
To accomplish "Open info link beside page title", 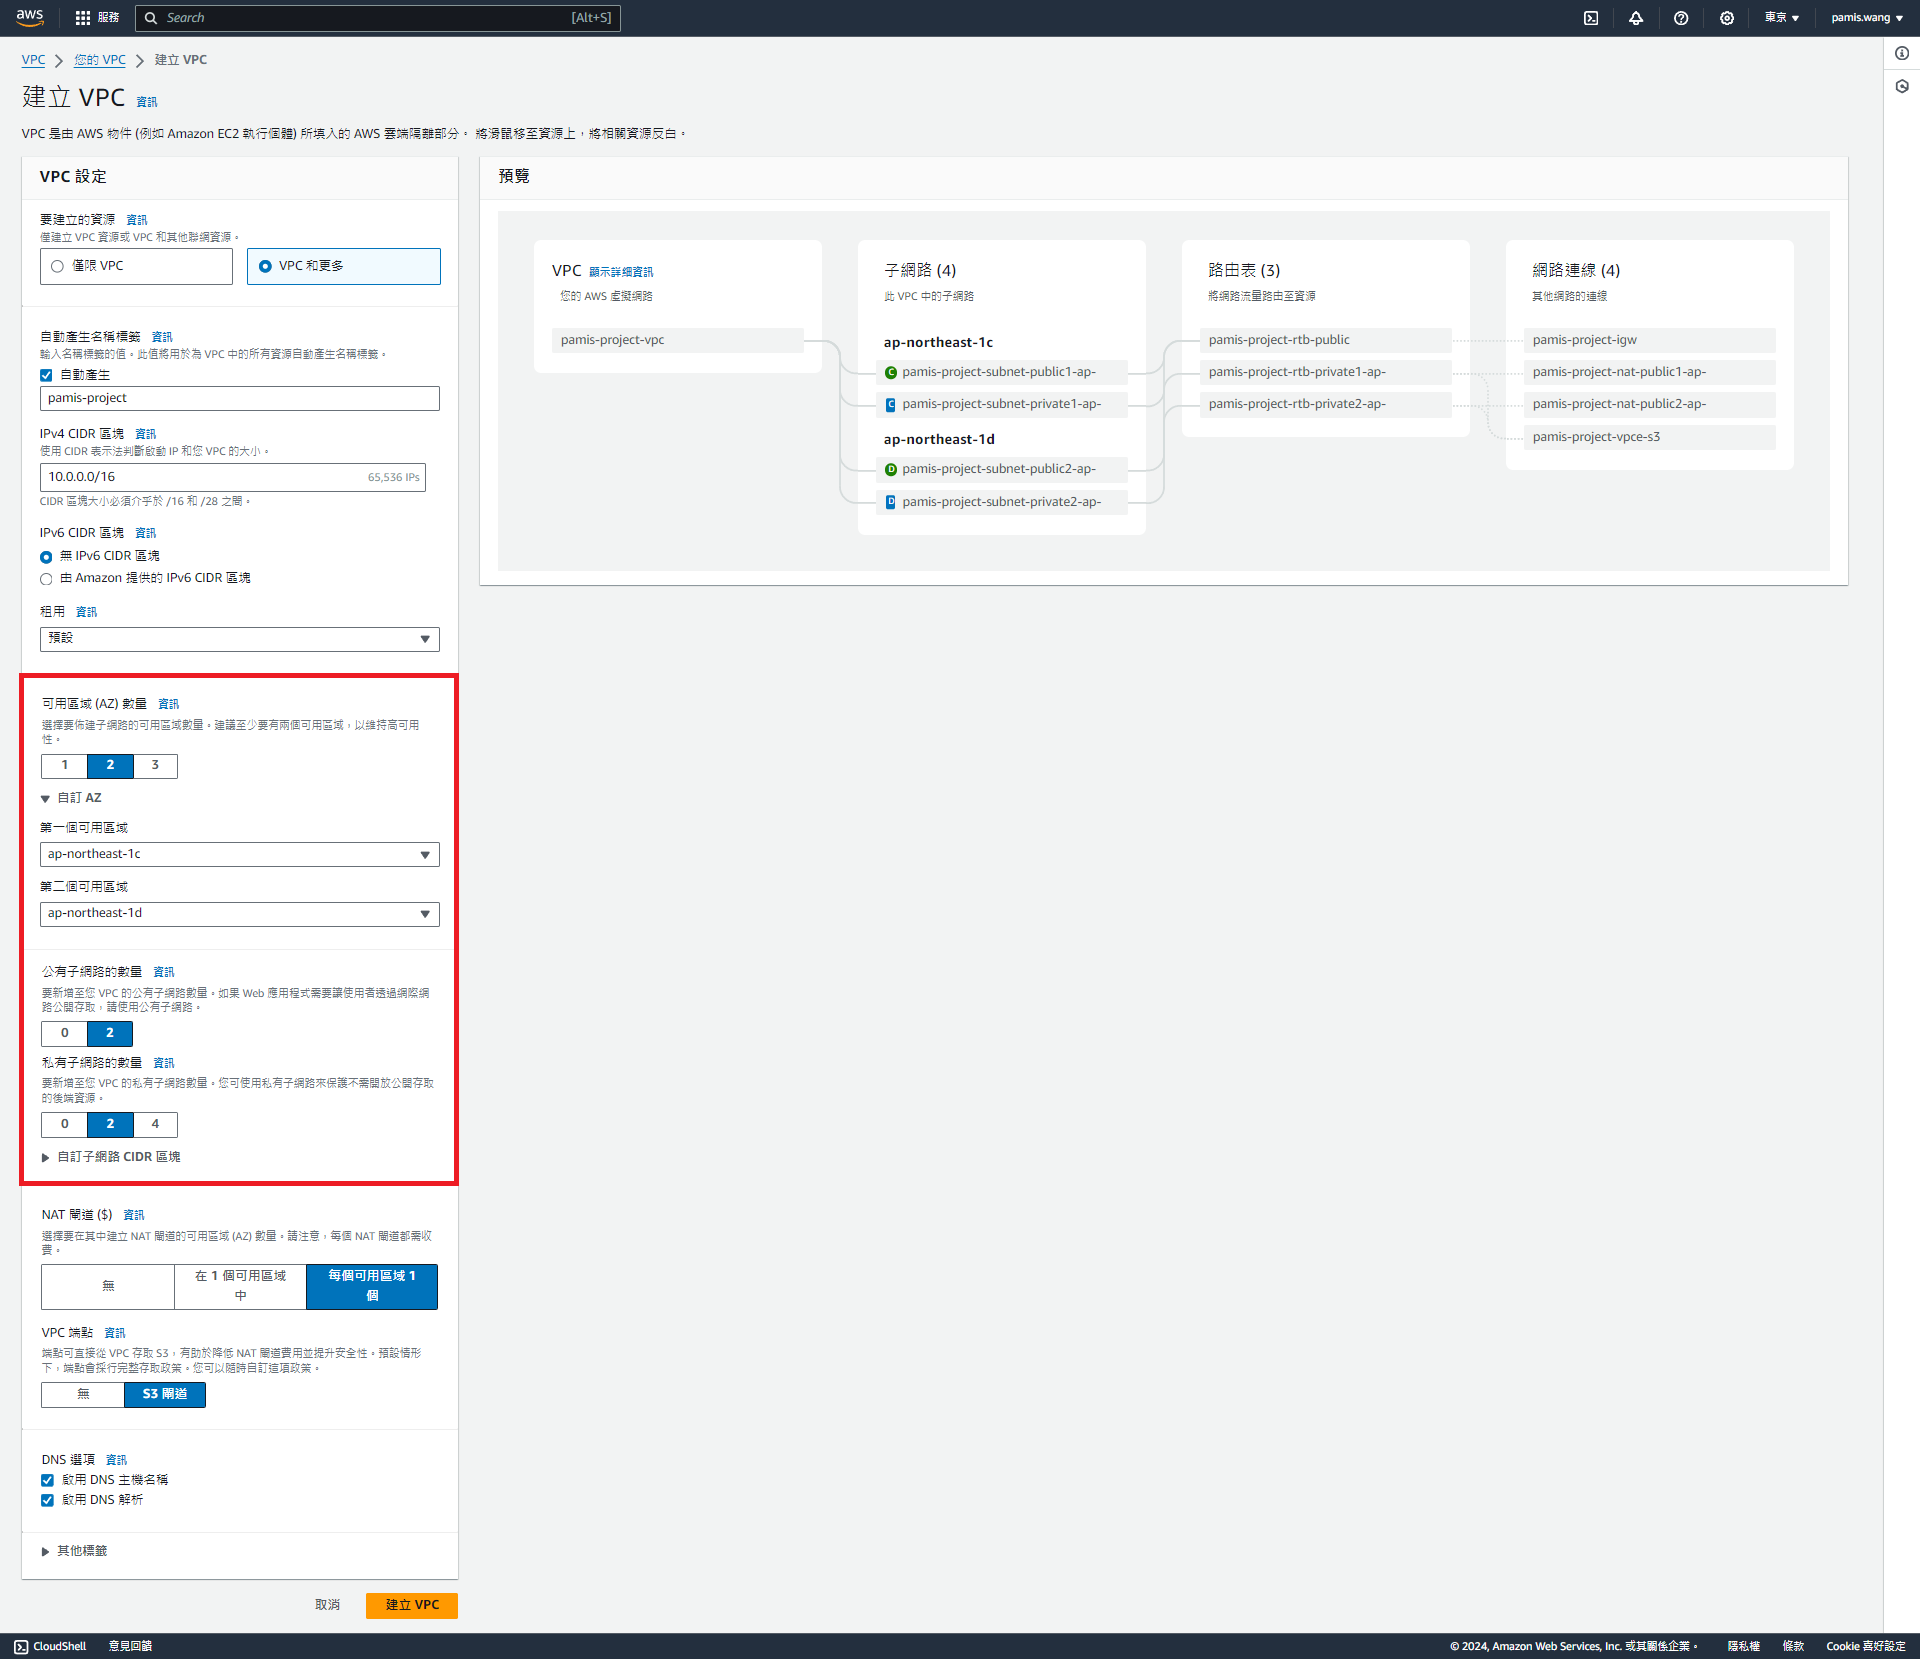I will tap(147, 102).
